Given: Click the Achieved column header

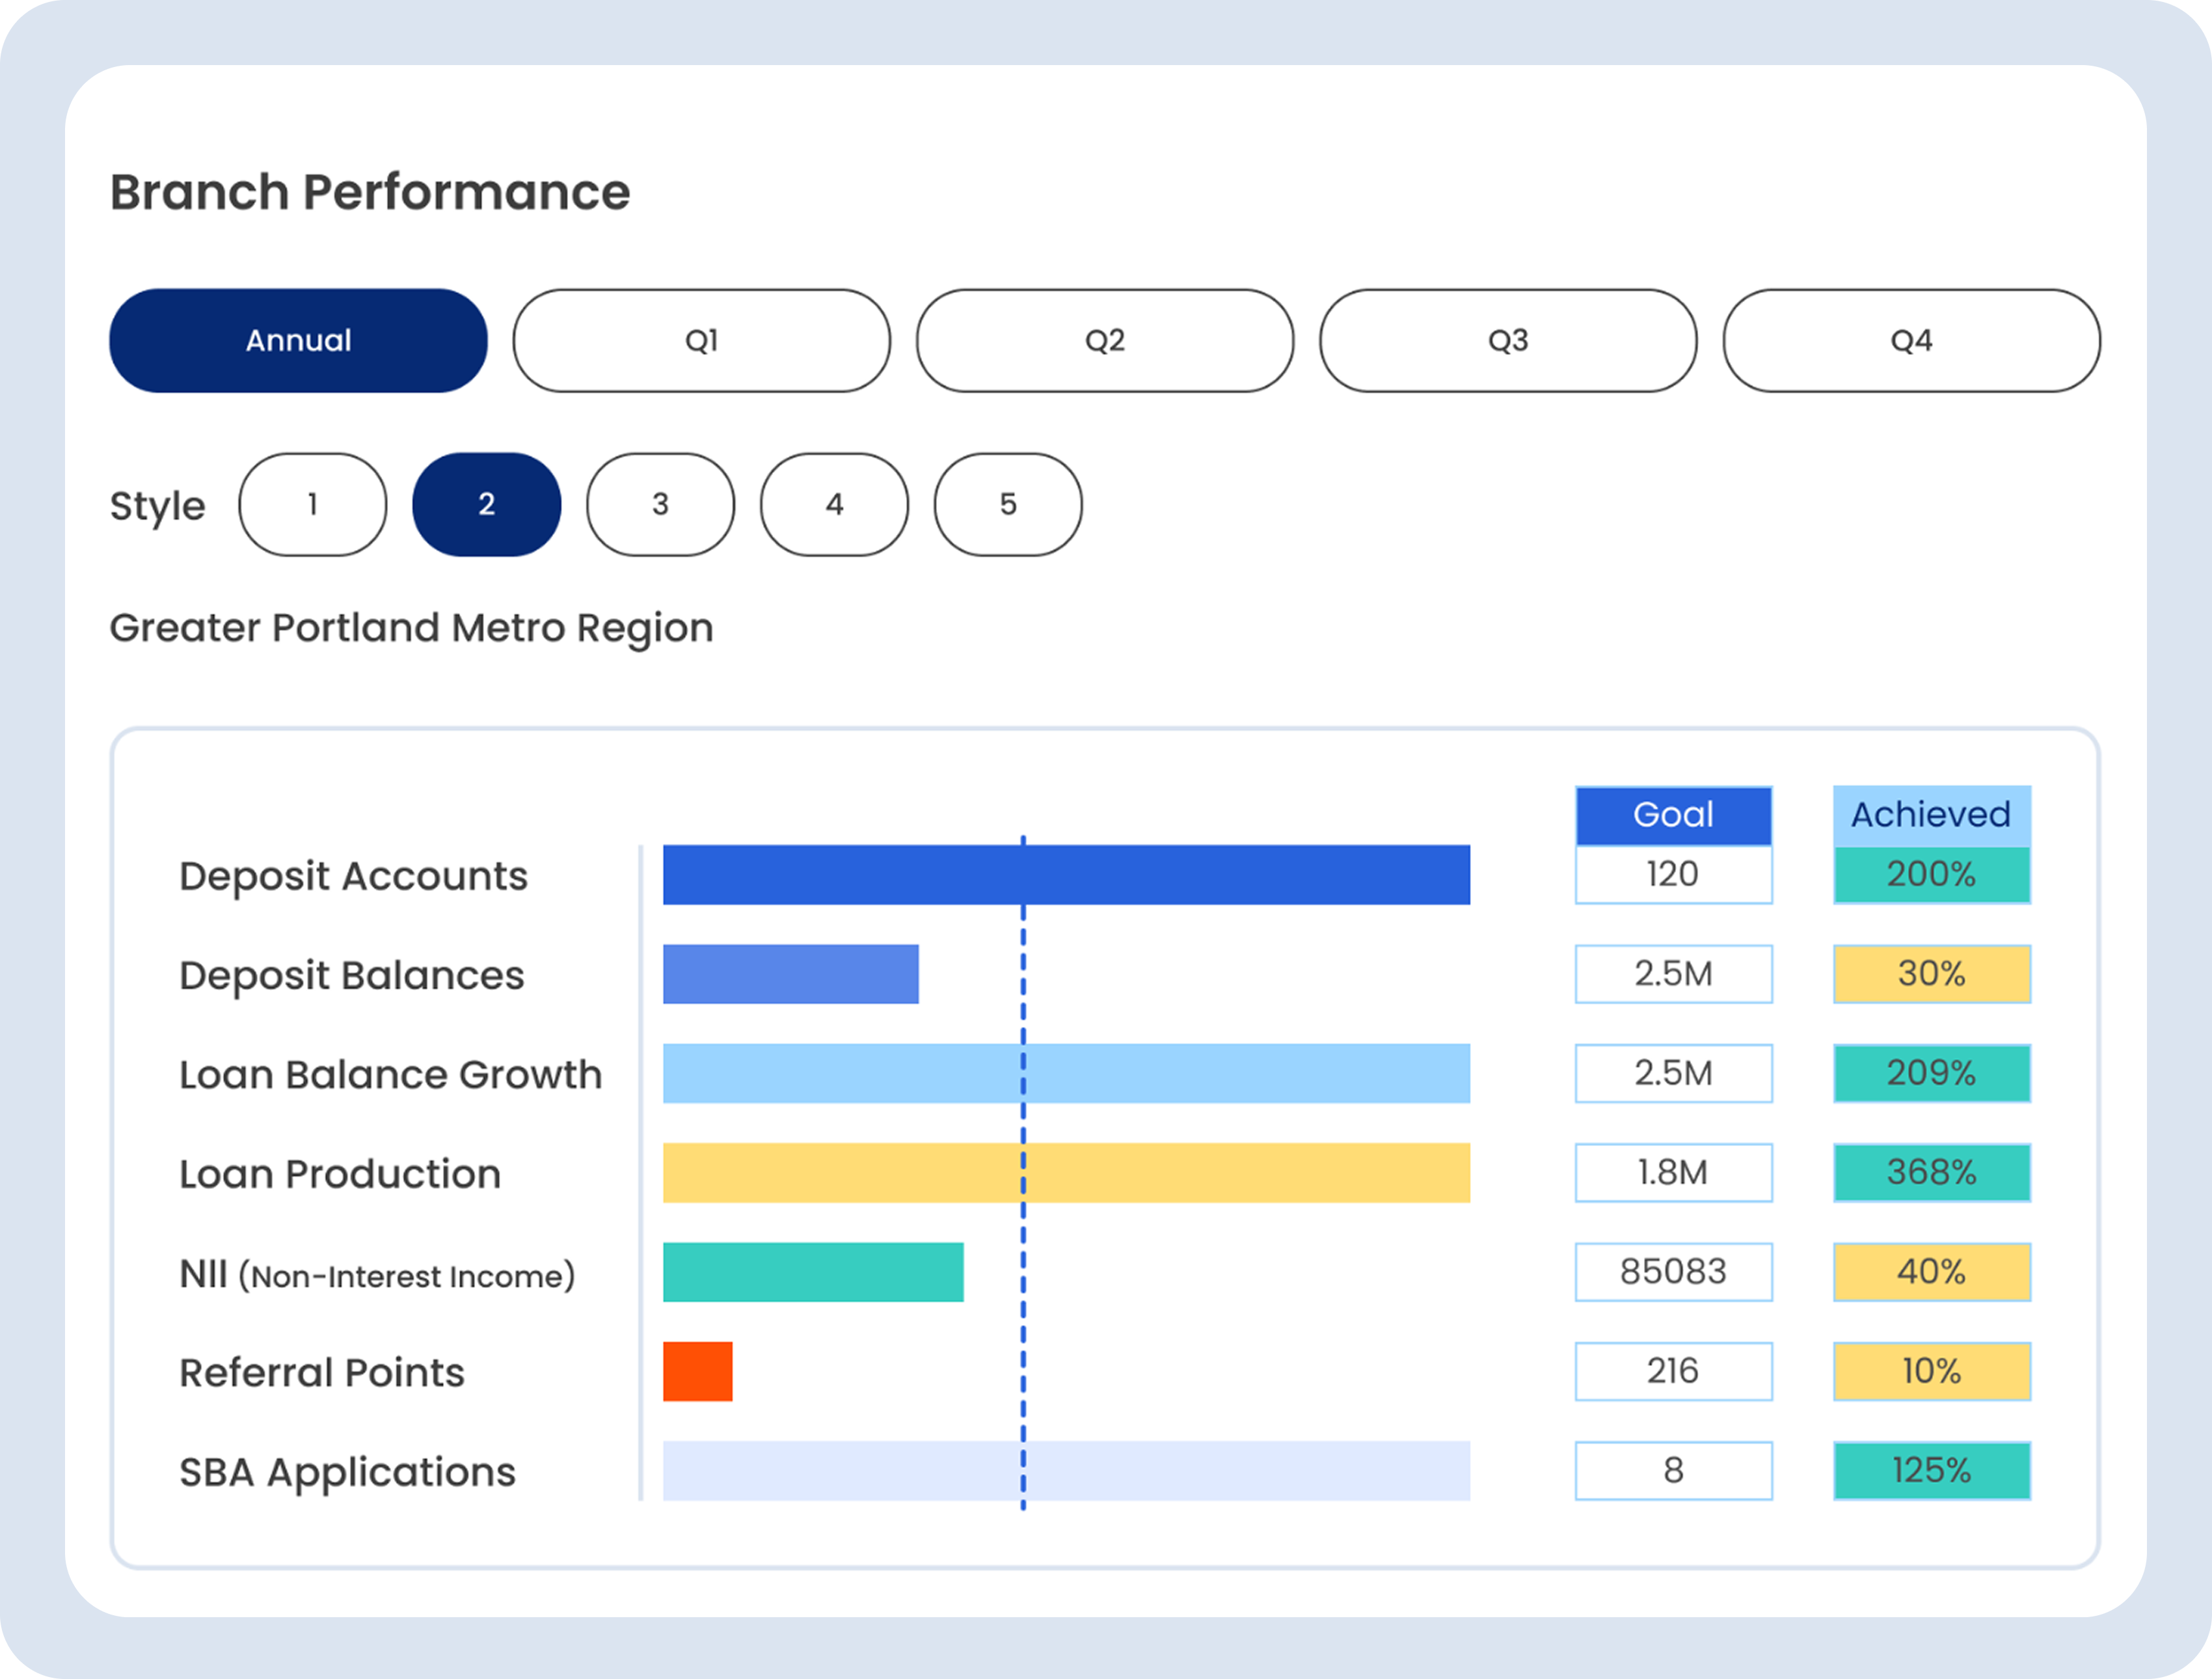Looking at the screenshot, I should [1931, 814].
